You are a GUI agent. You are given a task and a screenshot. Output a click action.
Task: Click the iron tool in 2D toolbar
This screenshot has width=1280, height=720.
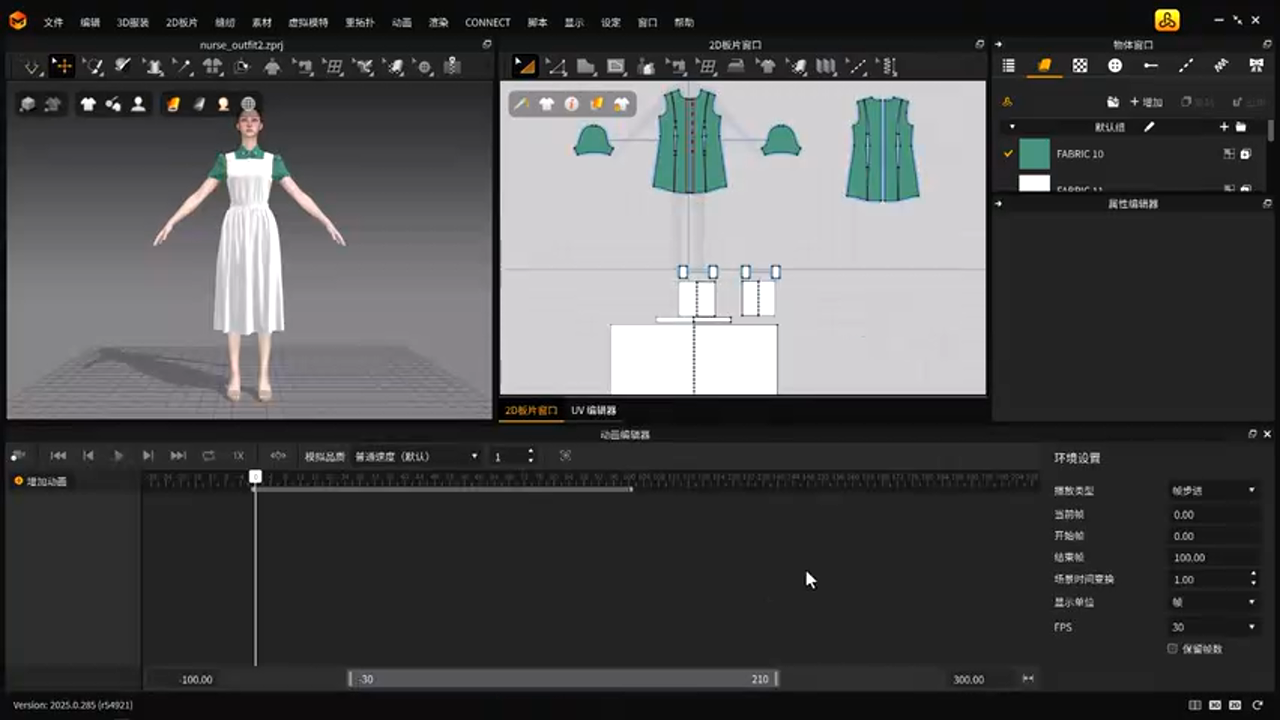click(736, 67)
